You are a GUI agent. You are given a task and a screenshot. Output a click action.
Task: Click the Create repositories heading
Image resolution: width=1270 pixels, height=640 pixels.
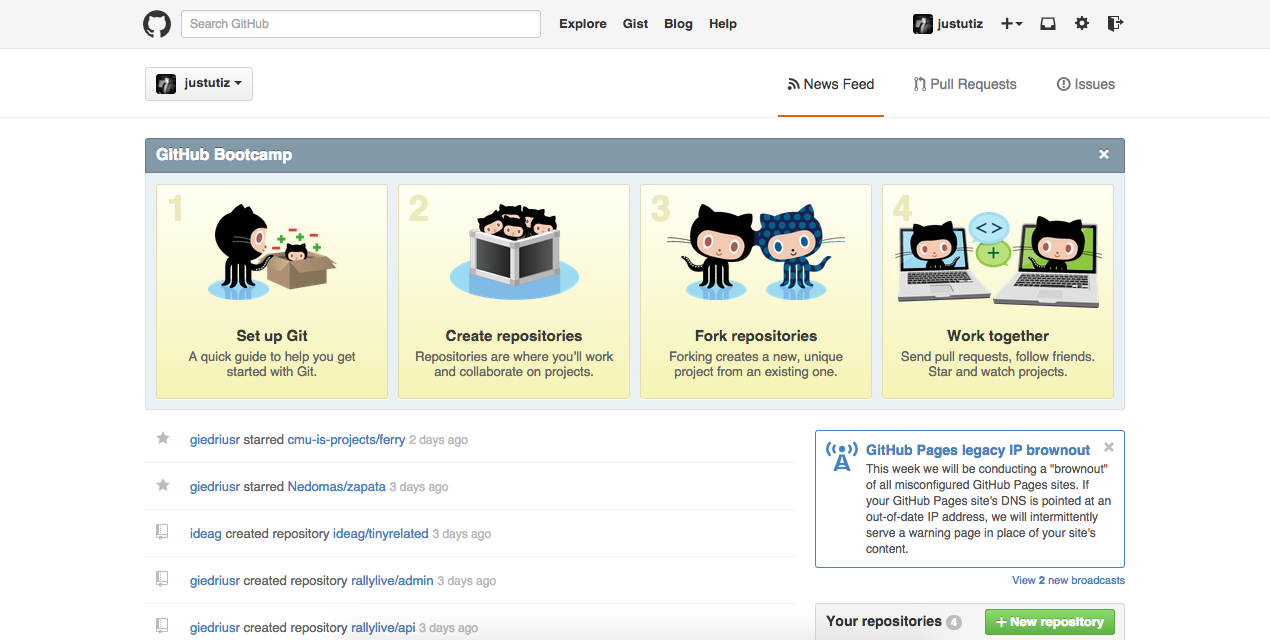pyautogui.click(x=514, y=336)
